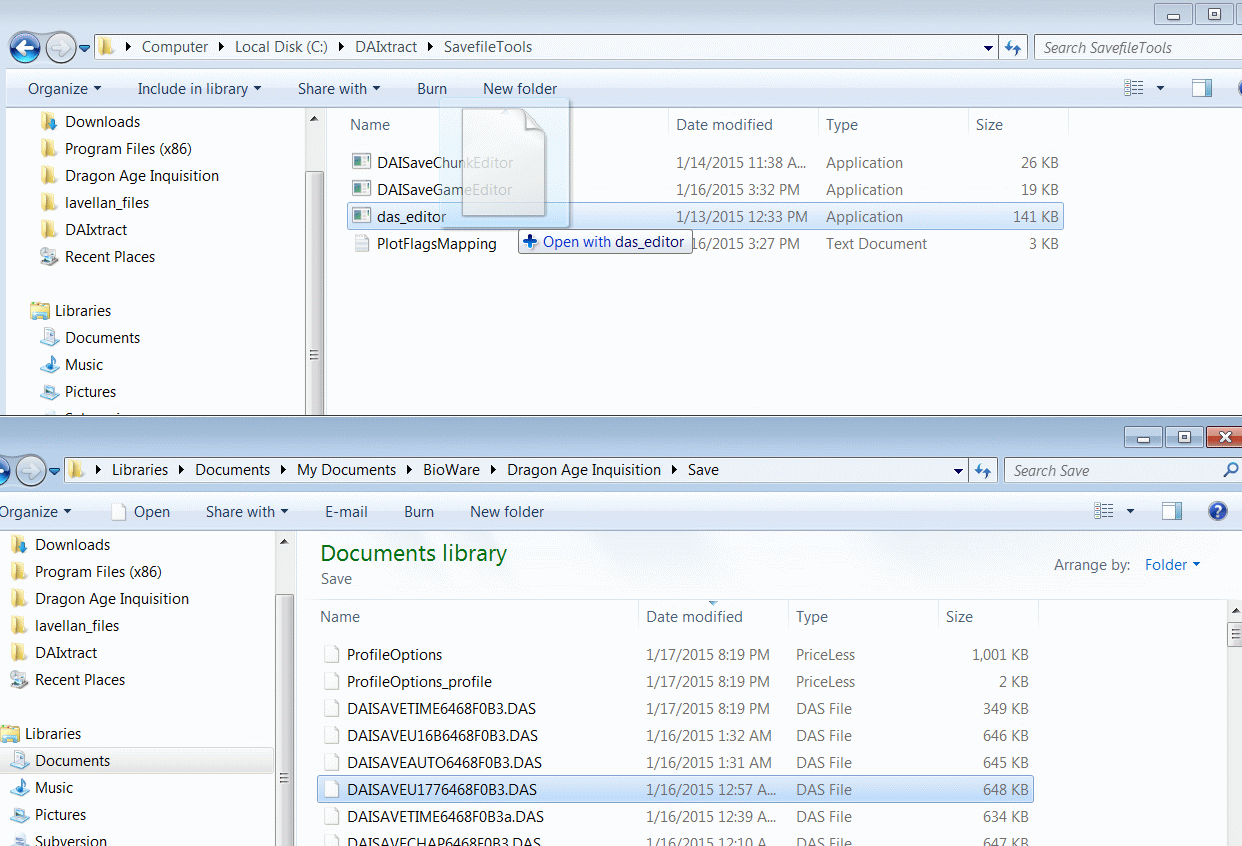This screenshot has width=1242, height=846.
Task: Navigate to DAIxtract in top address bar
Action: [386, 47]
